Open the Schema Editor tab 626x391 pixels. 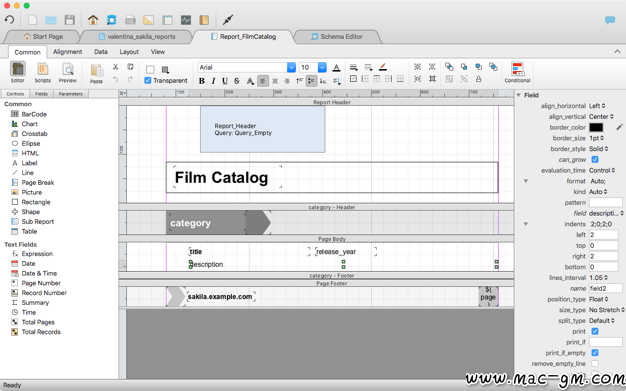pos(337,37)
